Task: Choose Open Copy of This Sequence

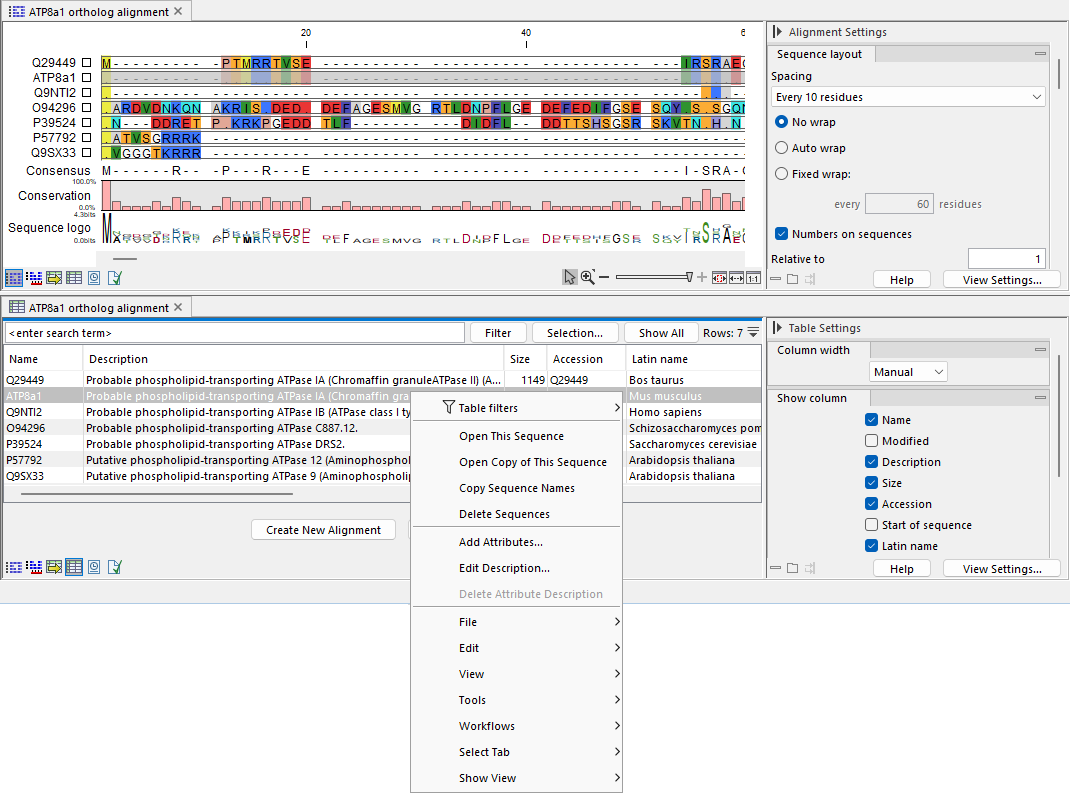Action: coord(517,461)
